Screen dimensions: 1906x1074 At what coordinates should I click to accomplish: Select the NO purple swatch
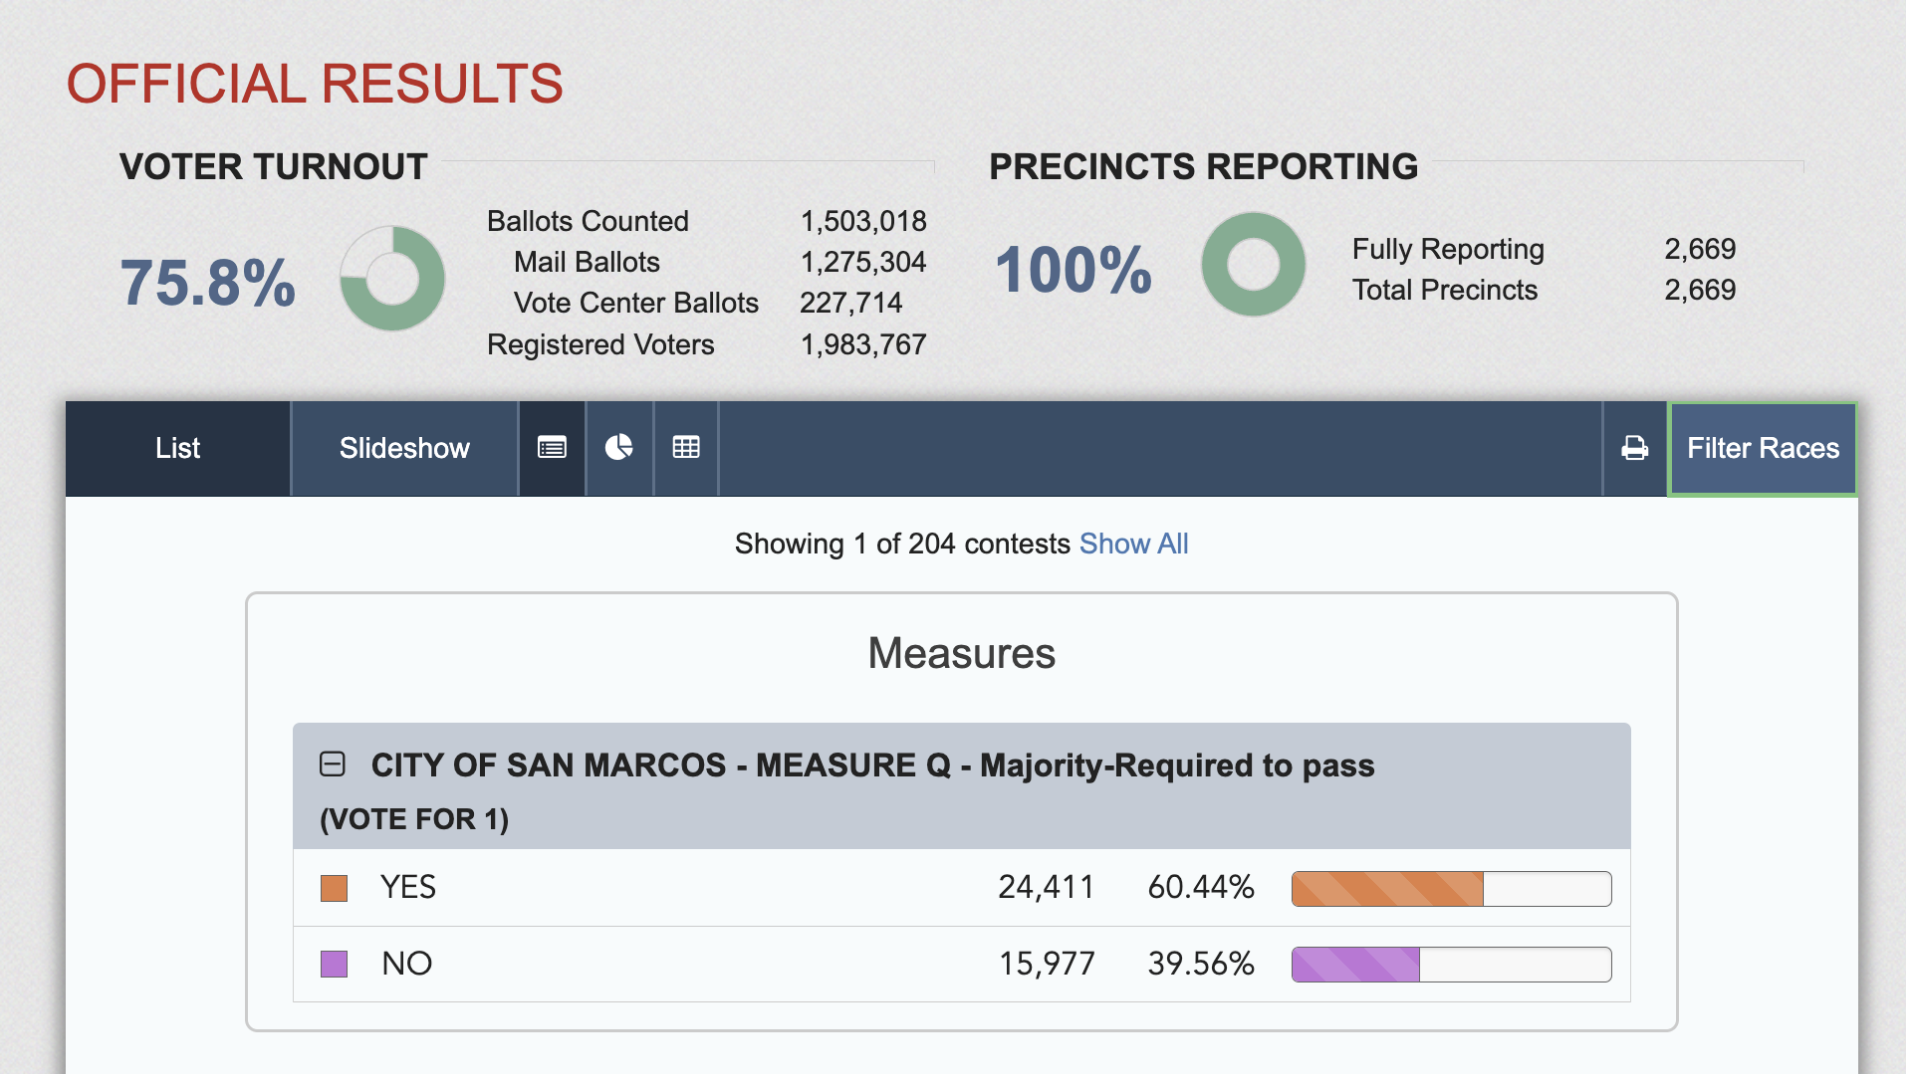(x=332, y=963)
